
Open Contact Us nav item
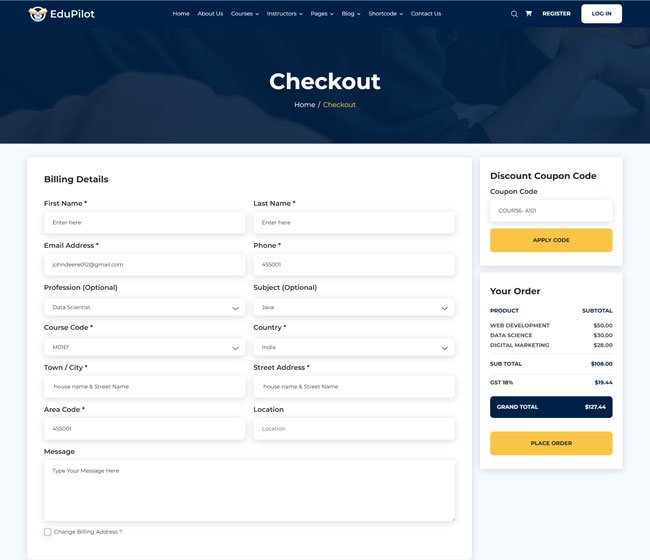426,14
